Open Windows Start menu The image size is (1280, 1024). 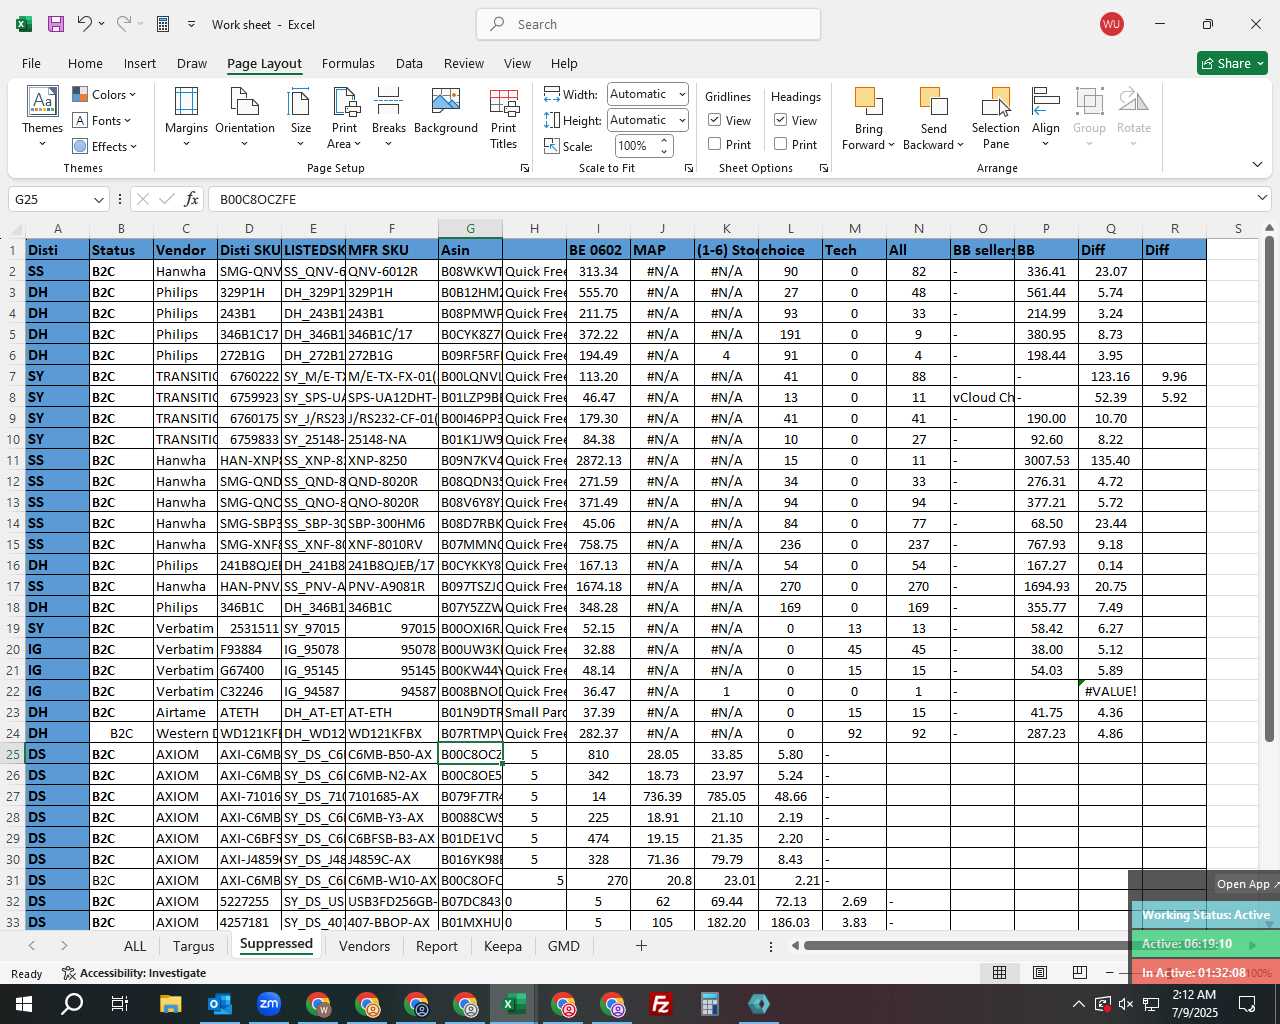click(x=24, y=1004)
